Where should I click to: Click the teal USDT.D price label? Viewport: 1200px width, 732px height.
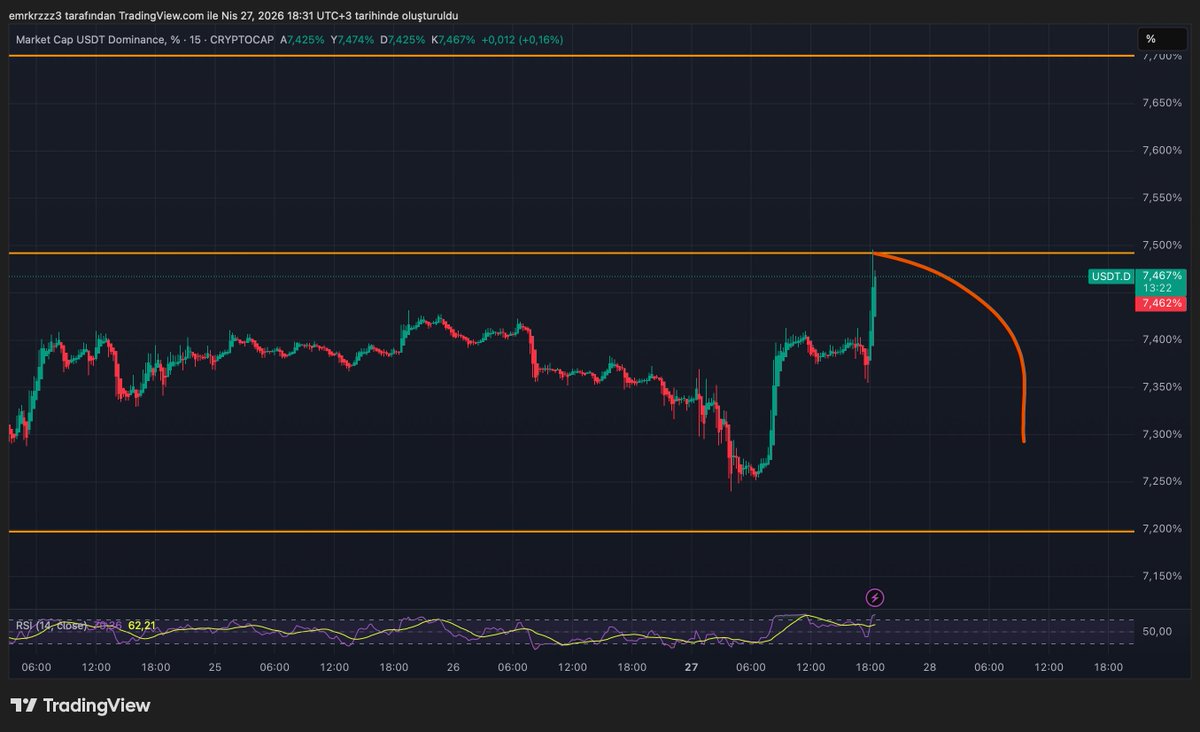(1110, 276)
